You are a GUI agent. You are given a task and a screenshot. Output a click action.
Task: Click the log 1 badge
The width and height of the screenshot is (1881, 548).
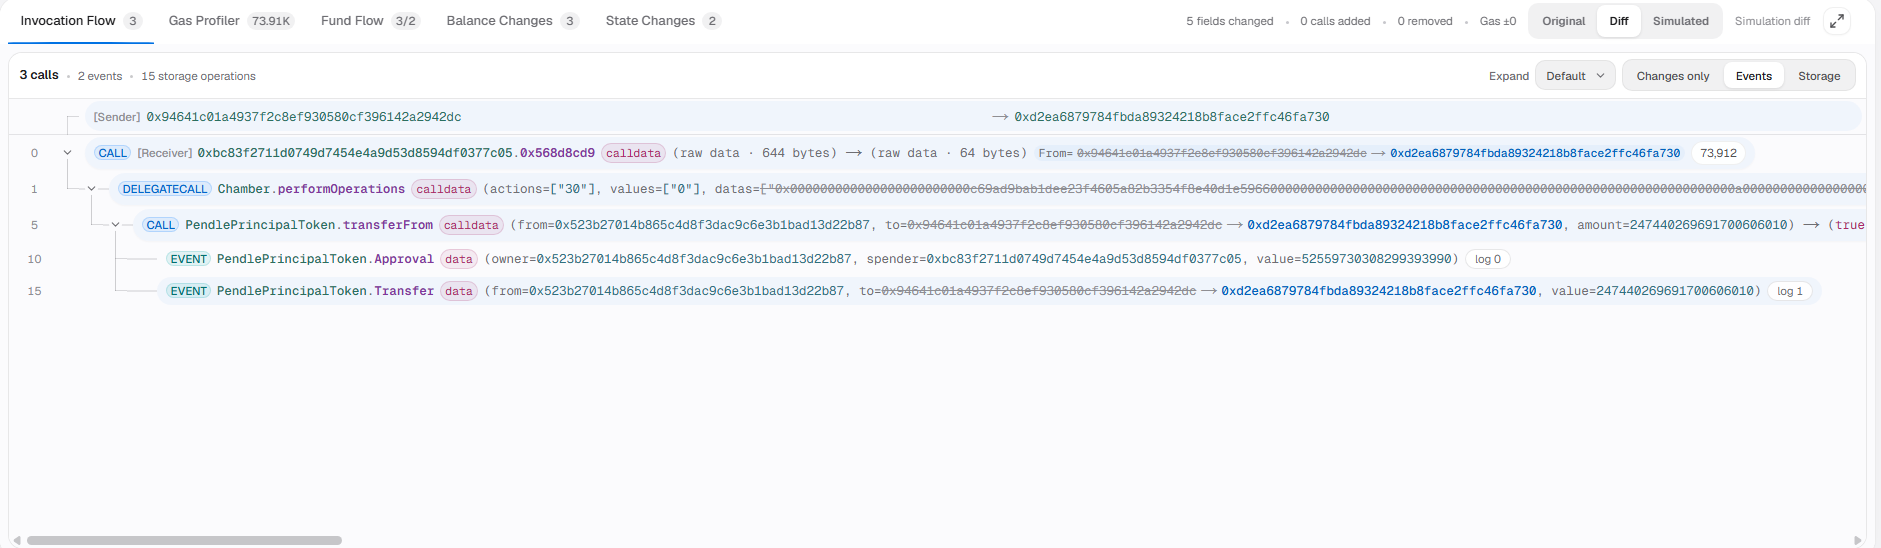pos(1789,291)
